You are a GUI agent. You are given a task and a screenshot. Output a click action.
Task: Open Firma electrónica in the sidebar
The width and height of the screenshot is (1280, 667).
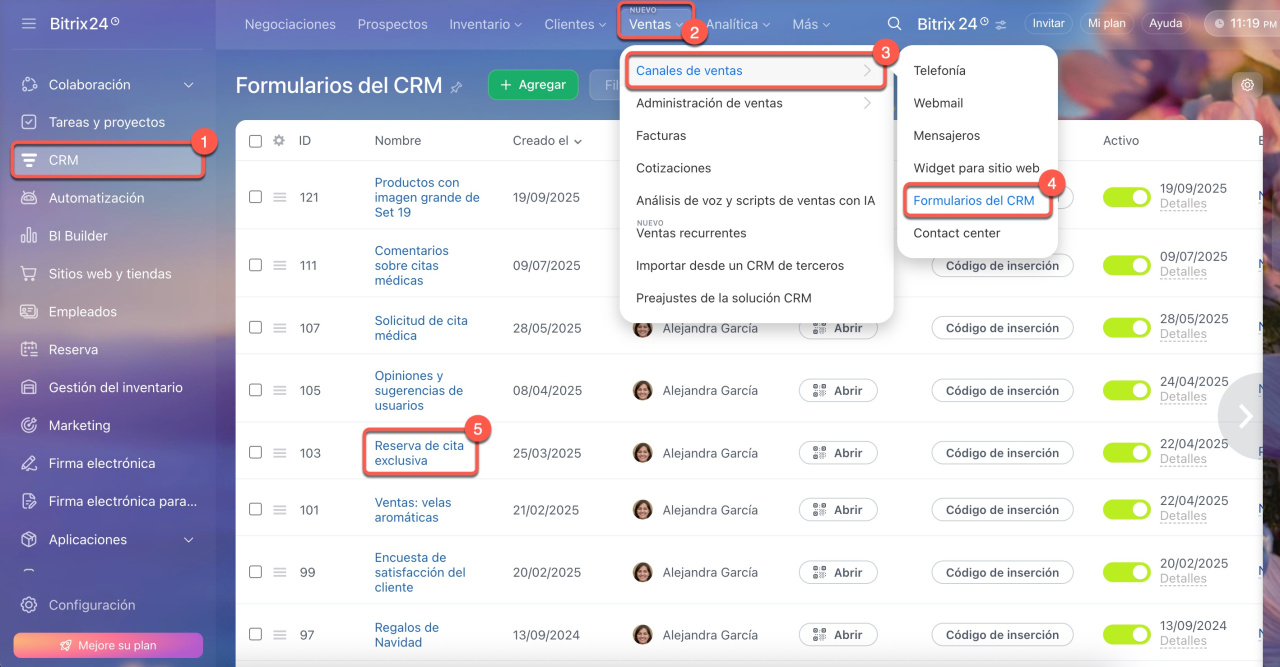coord(101,463)
